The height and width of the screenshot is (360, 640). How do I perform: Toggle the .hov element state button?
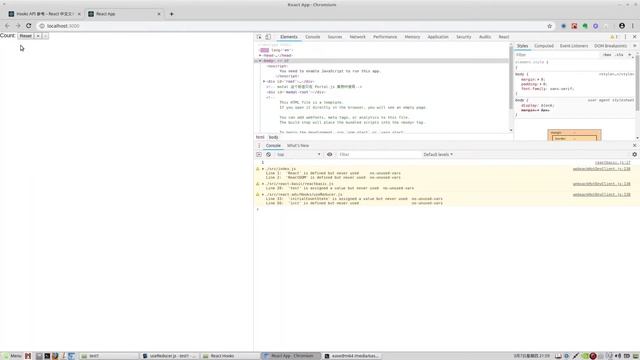[x=607, y=55]
